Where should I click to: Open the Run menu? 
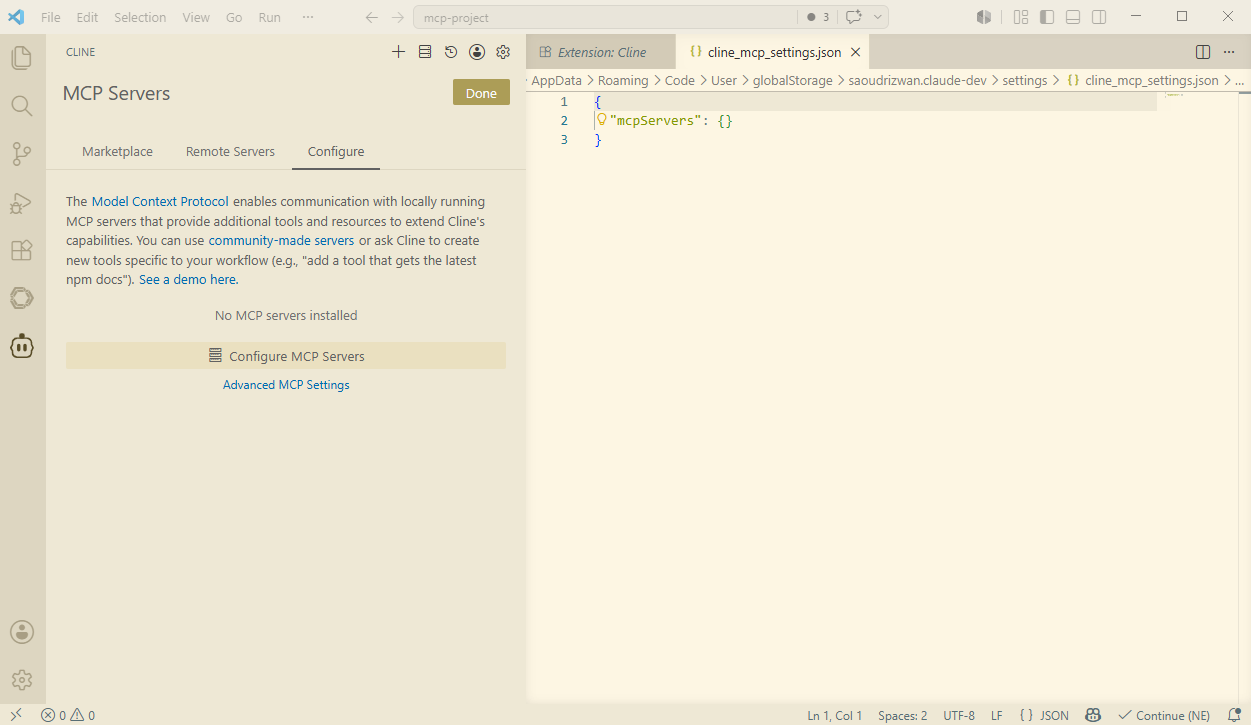(x=269, y=17)
